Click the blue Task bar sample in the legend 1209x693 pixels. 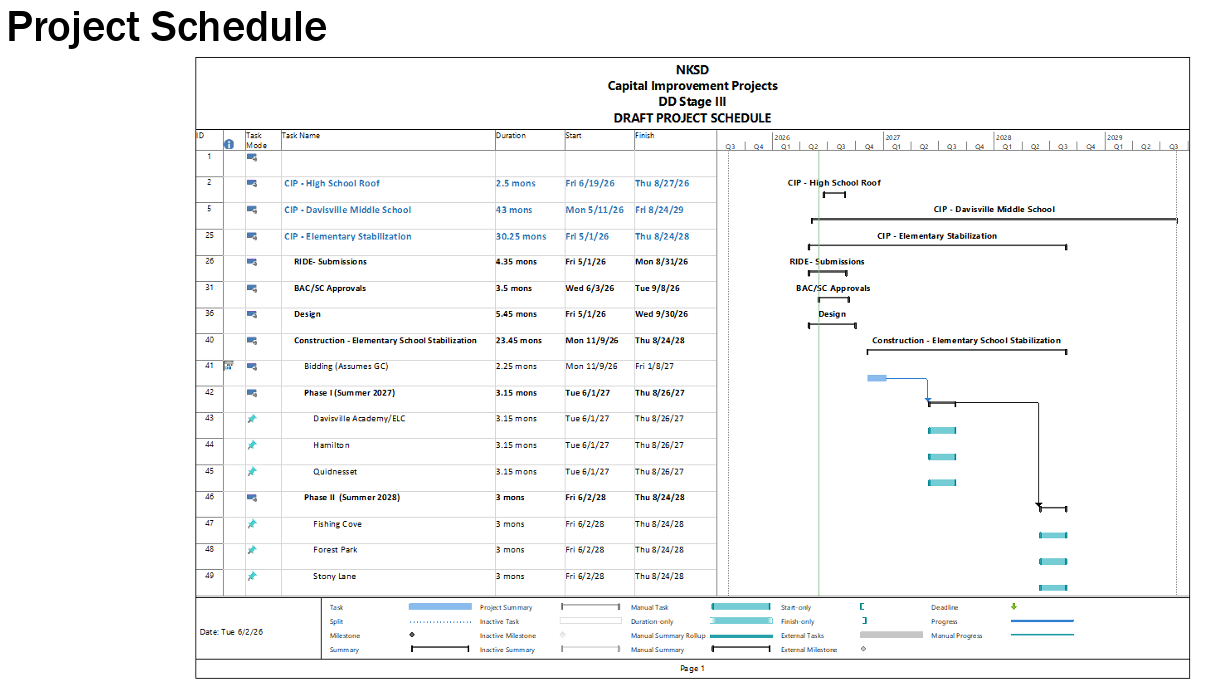coord(440,607)
